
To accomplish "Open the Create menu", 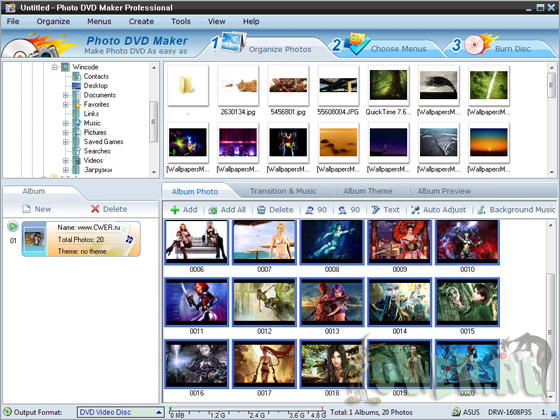I will 141,21.
